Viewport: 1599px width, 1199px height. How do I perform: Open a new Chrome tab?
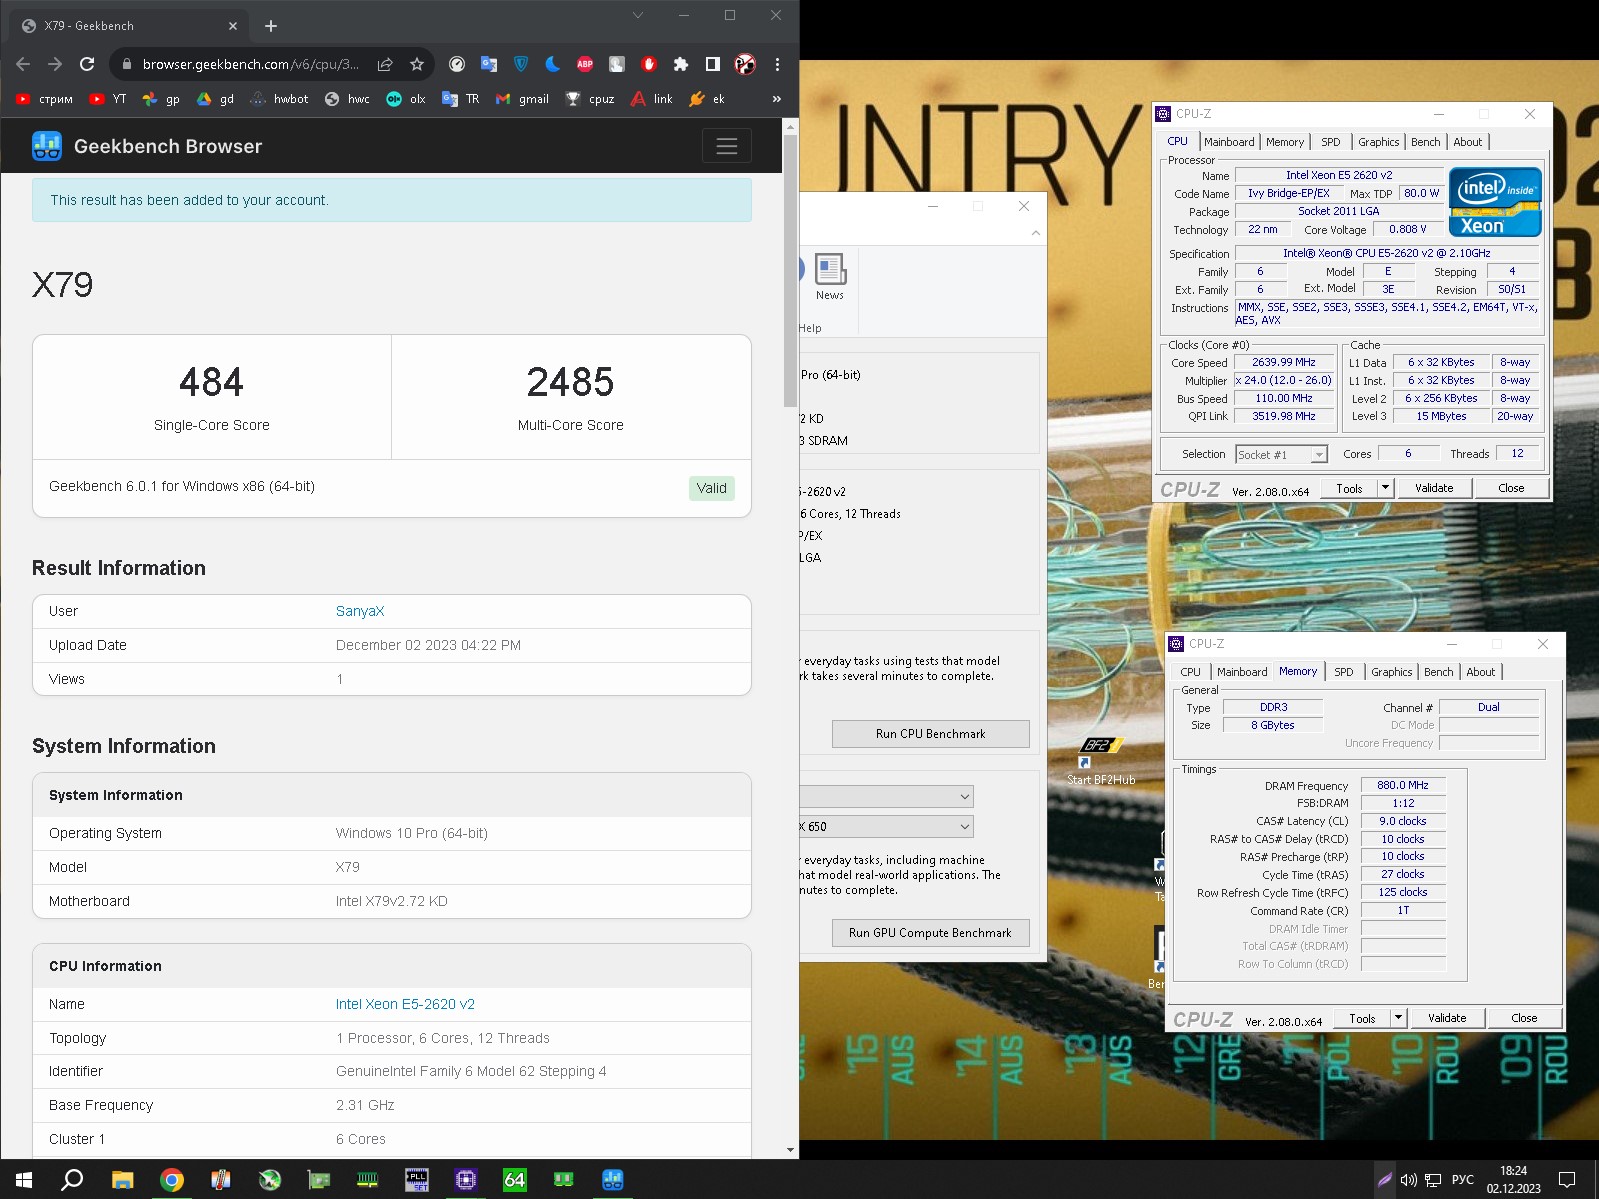click(x=271, y=26)
